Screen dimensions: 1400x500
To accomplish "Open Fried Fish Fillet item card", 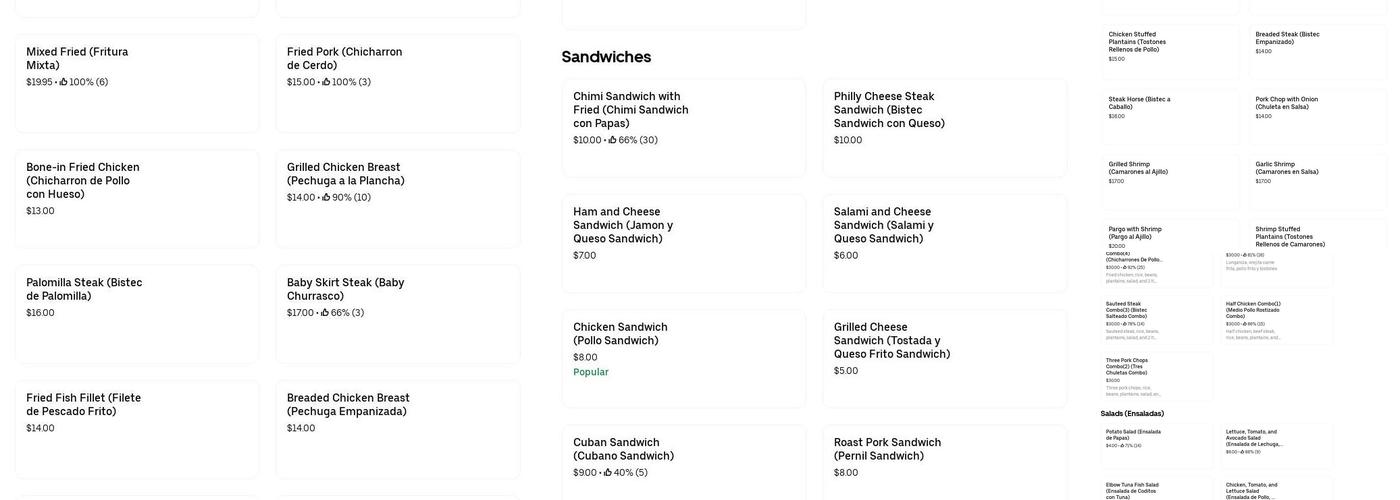I will tap(137, 428).
